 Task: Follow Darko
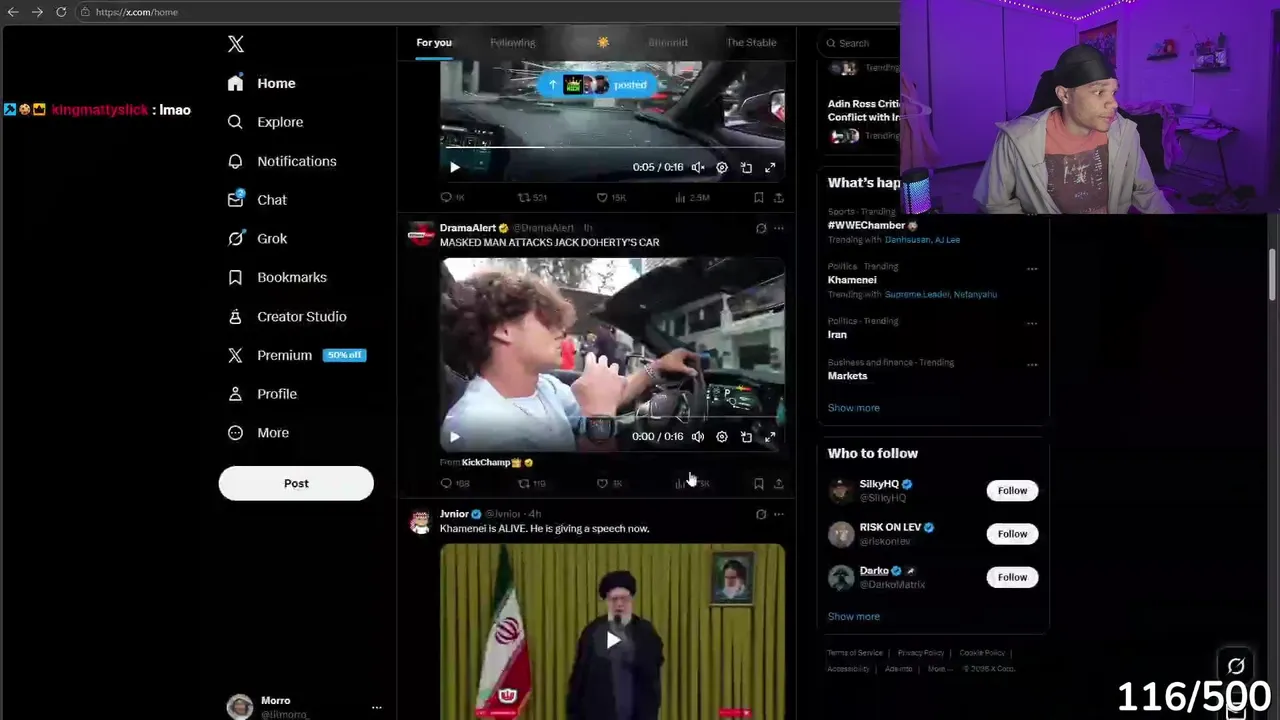pos(1012,577)
